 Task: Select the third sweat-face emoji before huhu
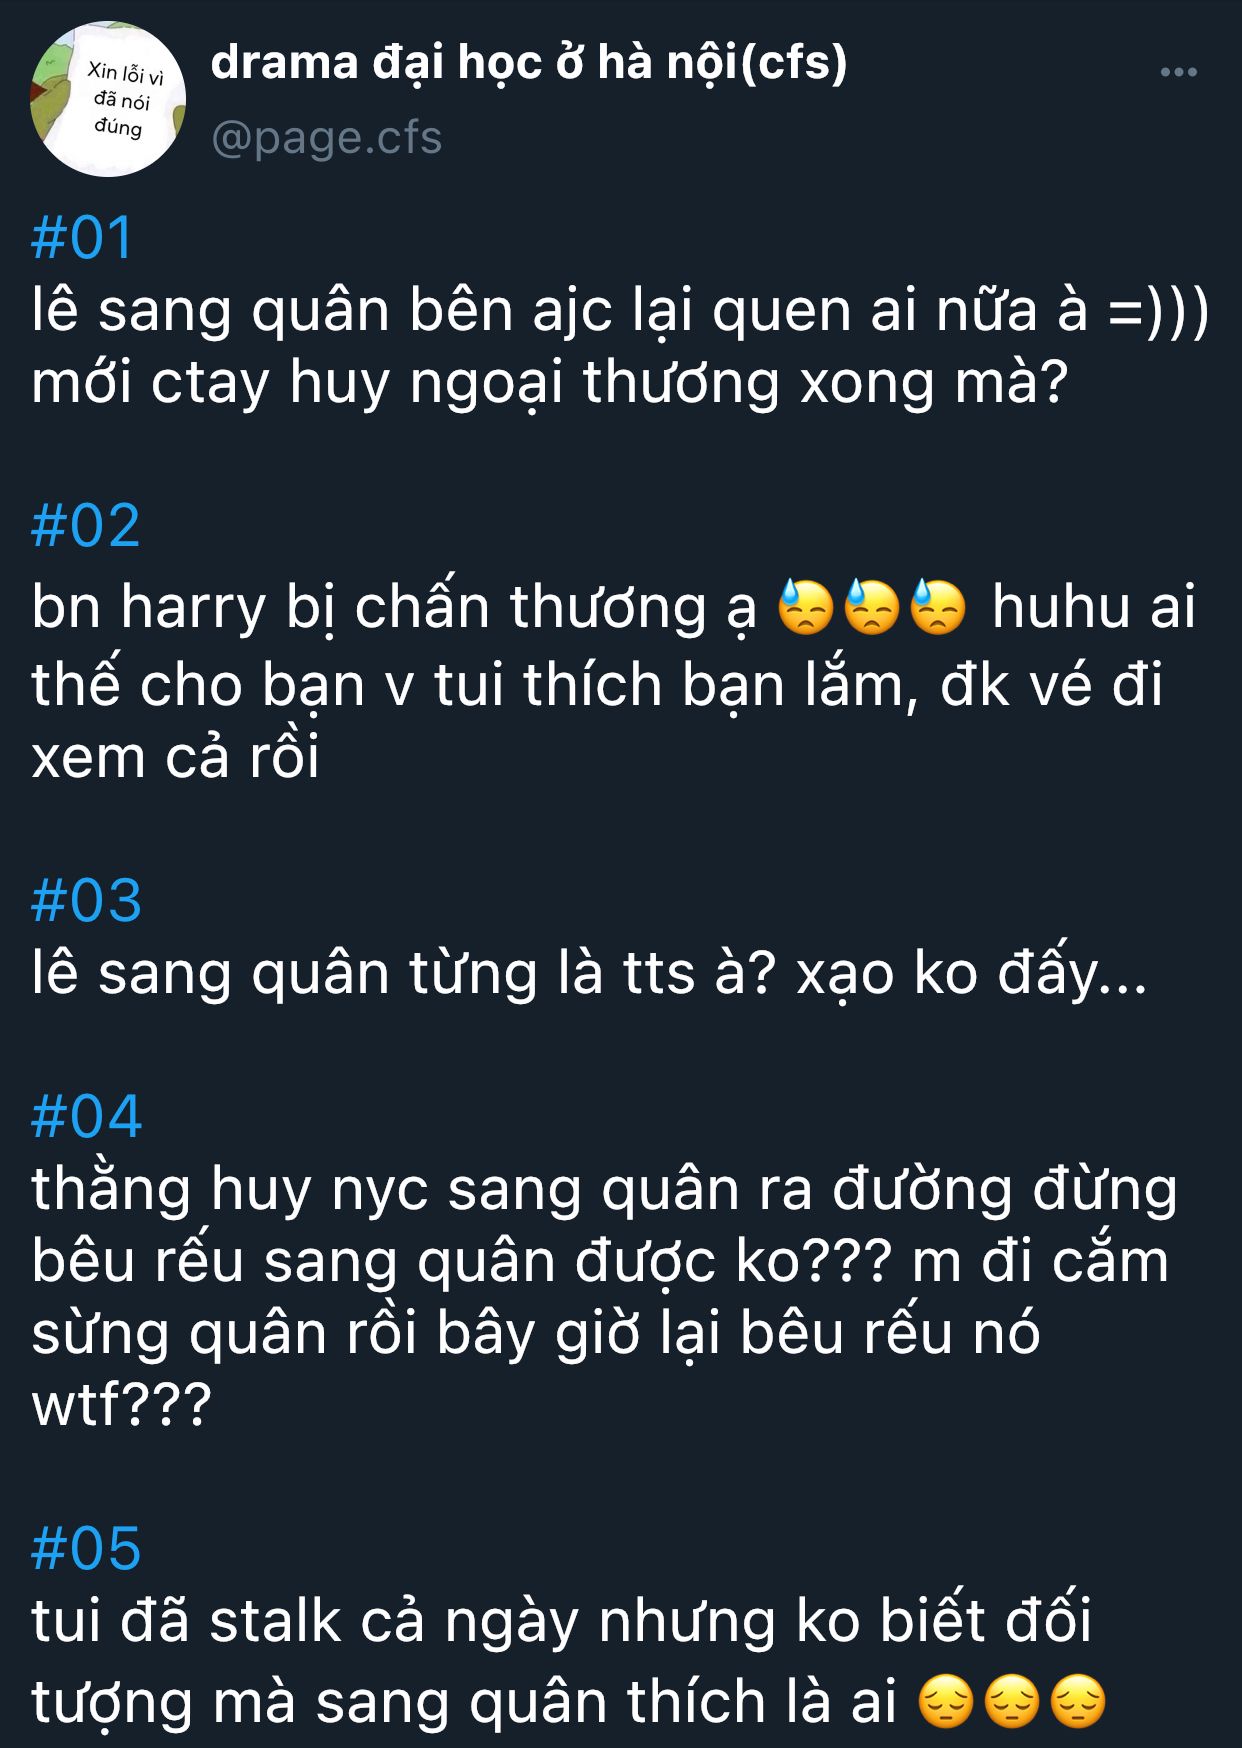[x=938, y=607]
